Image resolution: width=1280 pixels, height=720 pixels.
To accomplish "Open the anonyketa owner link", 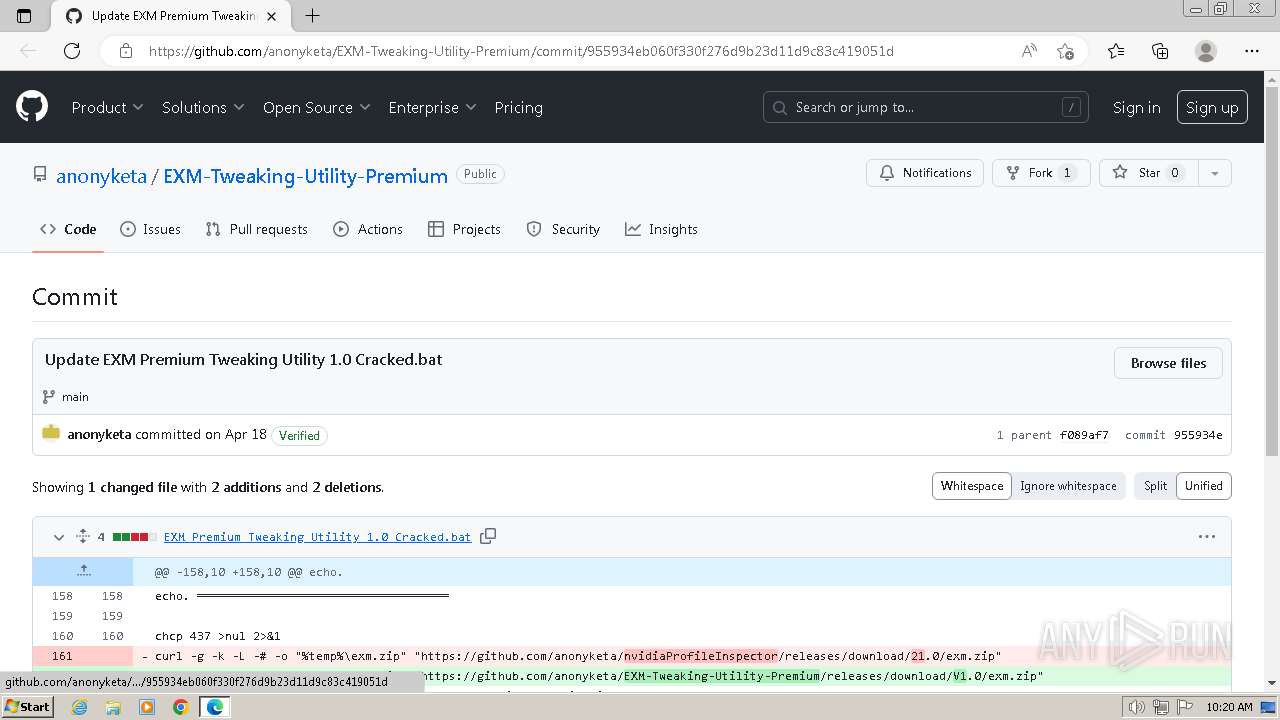I will coord(101,176).
